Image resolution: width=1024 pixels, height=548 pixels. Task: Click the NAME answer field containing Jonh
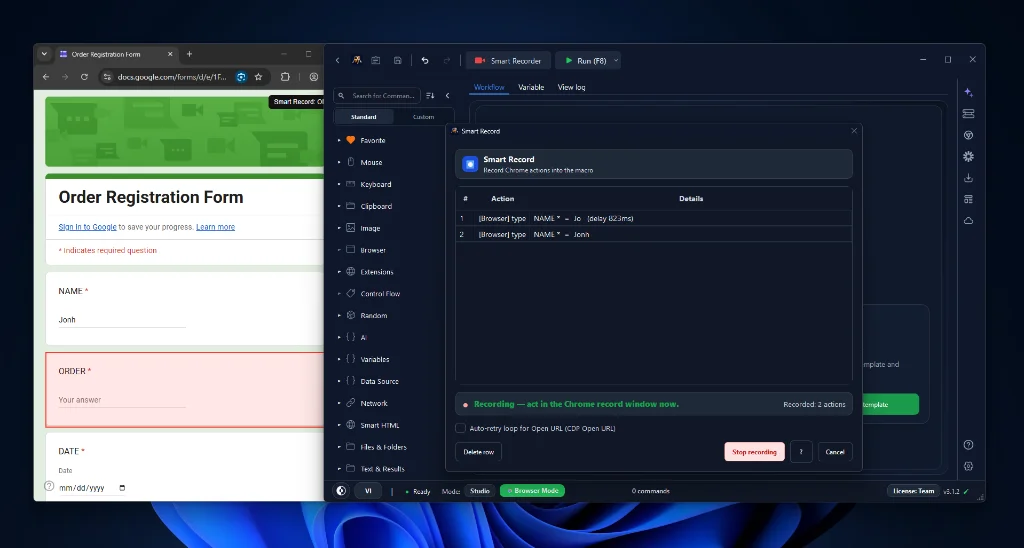(x=122, y=320)
